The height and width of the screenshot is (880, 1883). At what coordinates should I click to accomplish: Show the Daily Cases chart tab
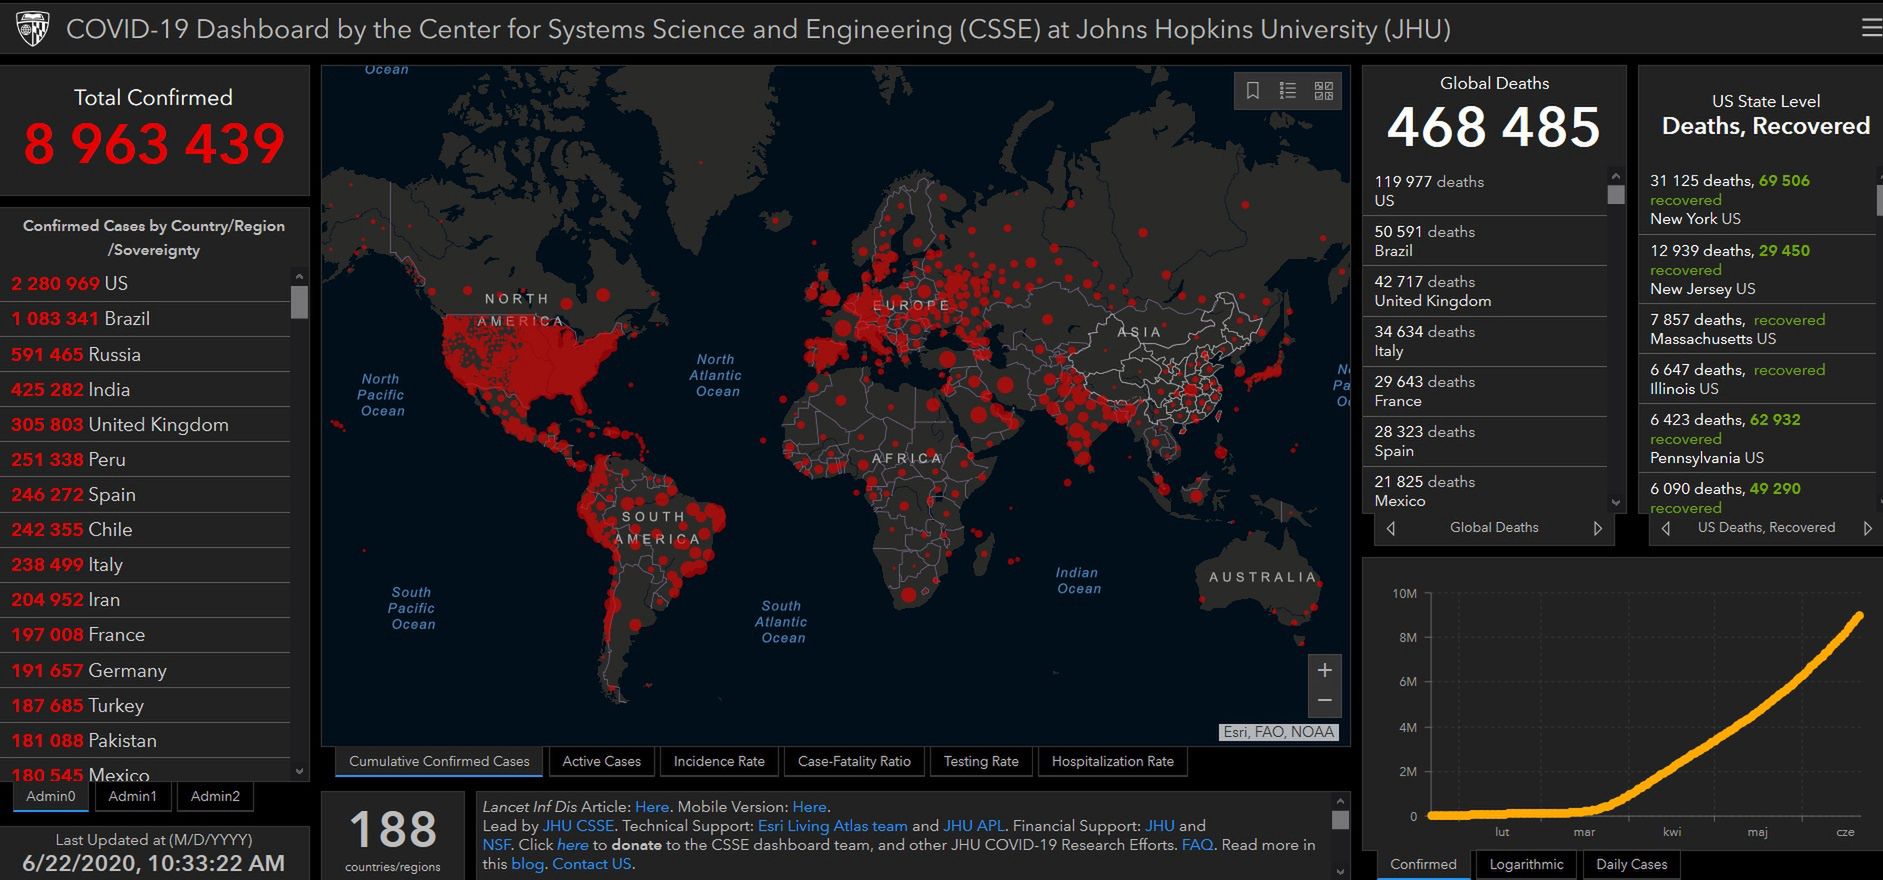pos(1631,865)
